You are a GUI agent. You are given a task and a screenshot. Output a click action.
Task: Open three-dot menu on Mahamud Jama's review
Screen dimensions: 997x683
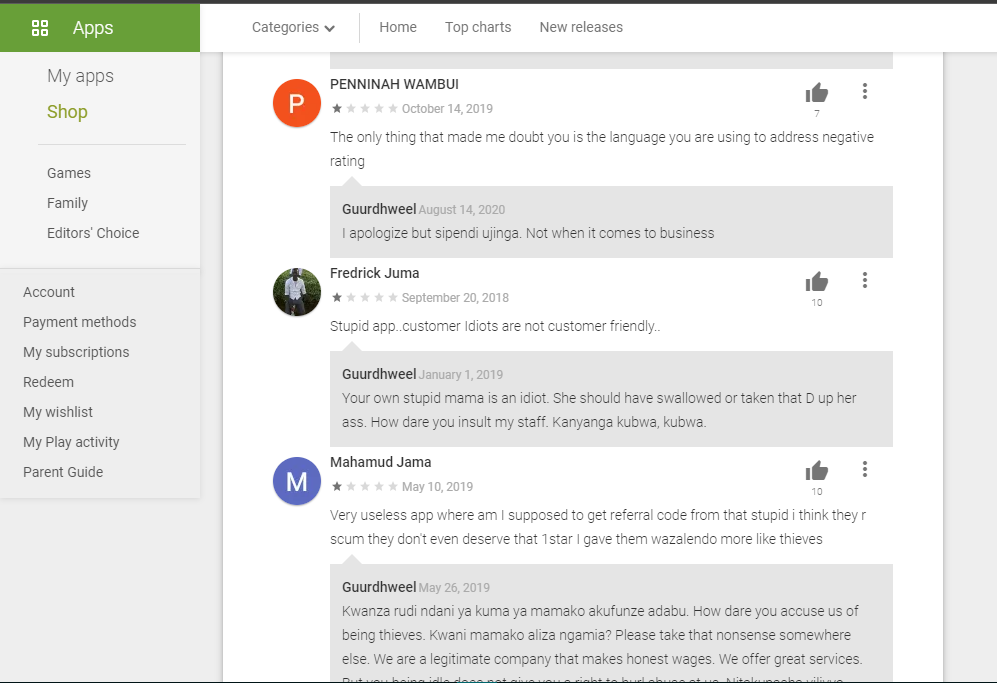[x=865, y=469]
